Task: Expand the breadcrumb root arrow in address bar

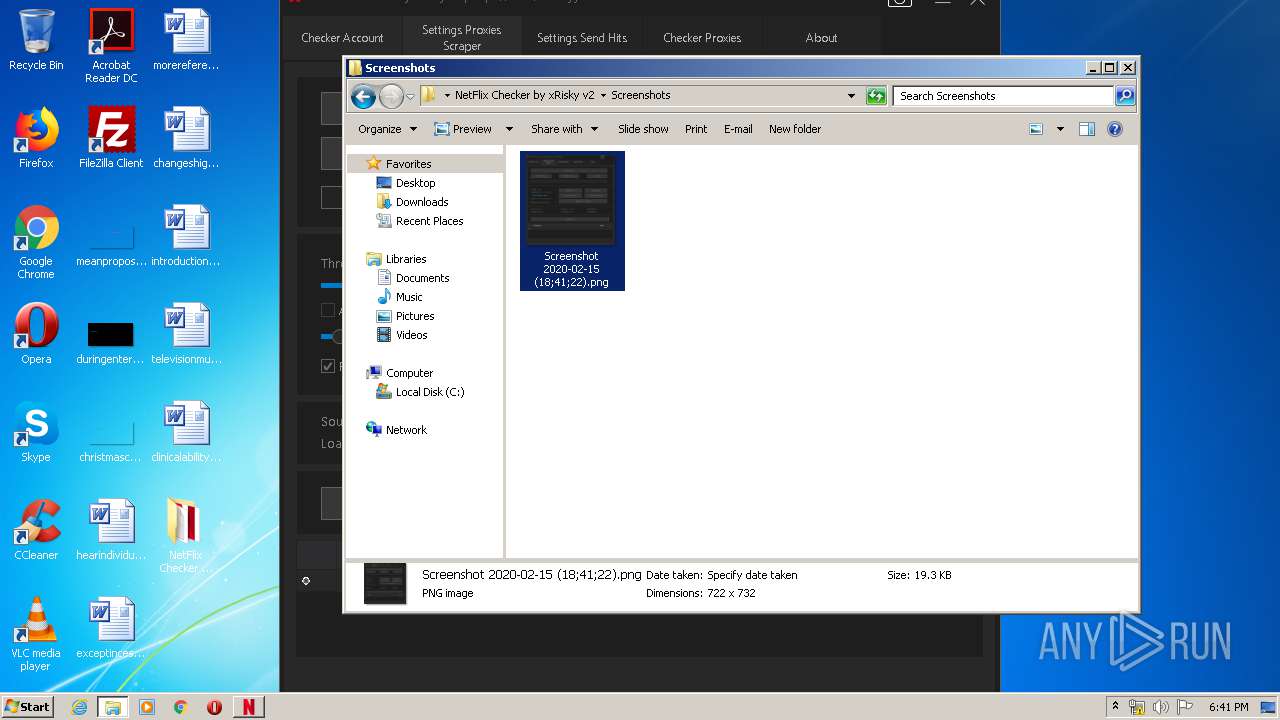Action: click(447, 96)
